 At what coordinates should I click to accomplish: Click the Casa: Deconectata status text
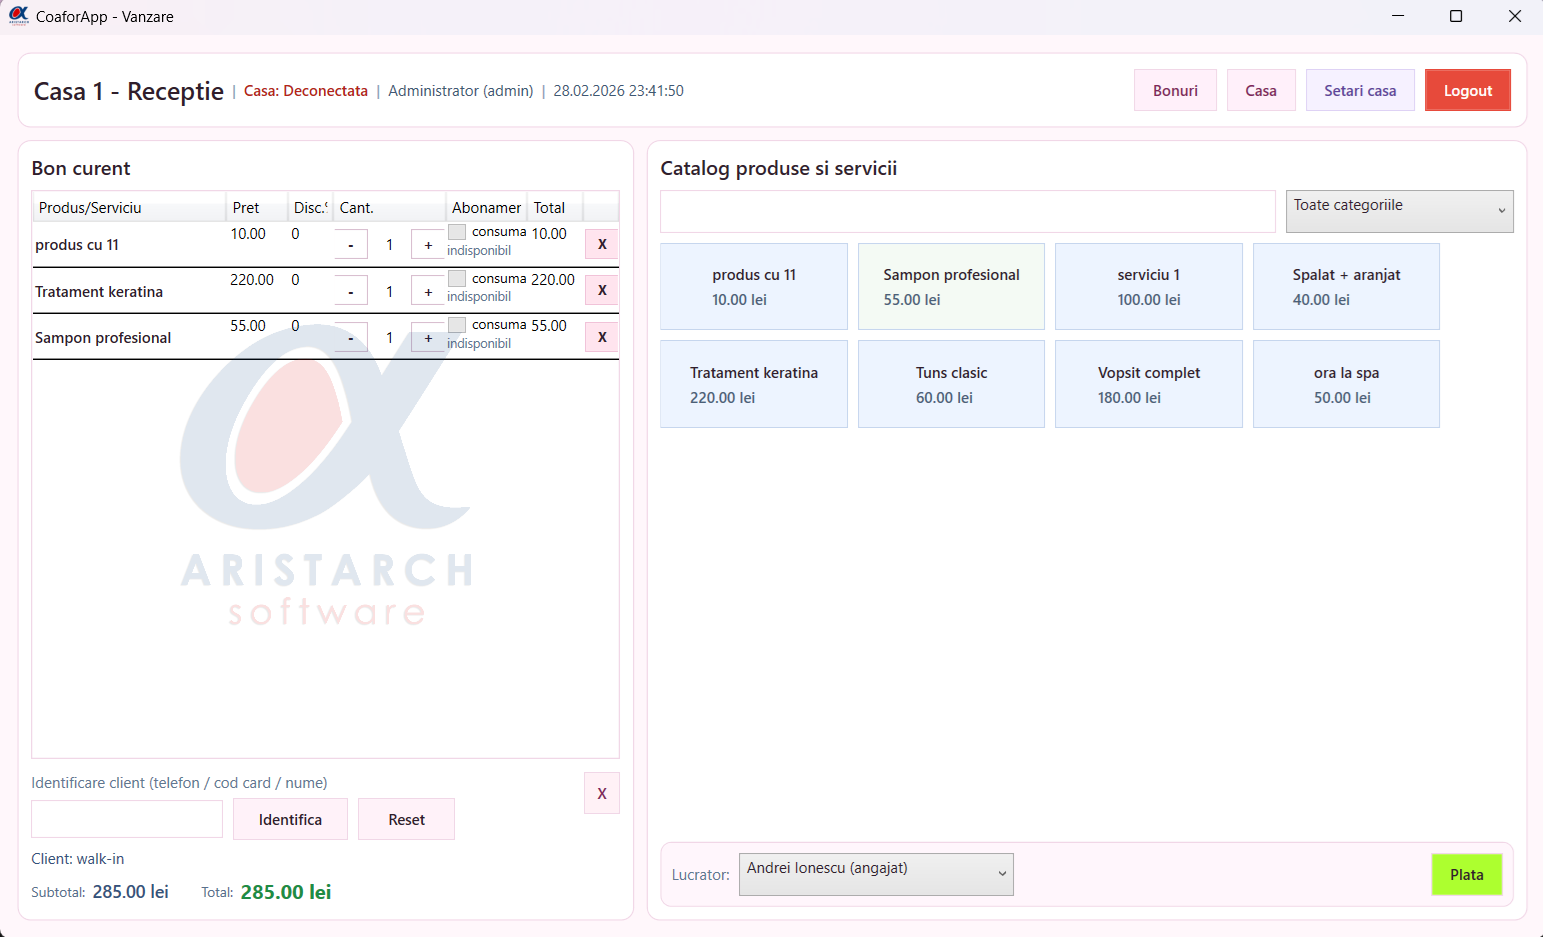click(306, 91)
